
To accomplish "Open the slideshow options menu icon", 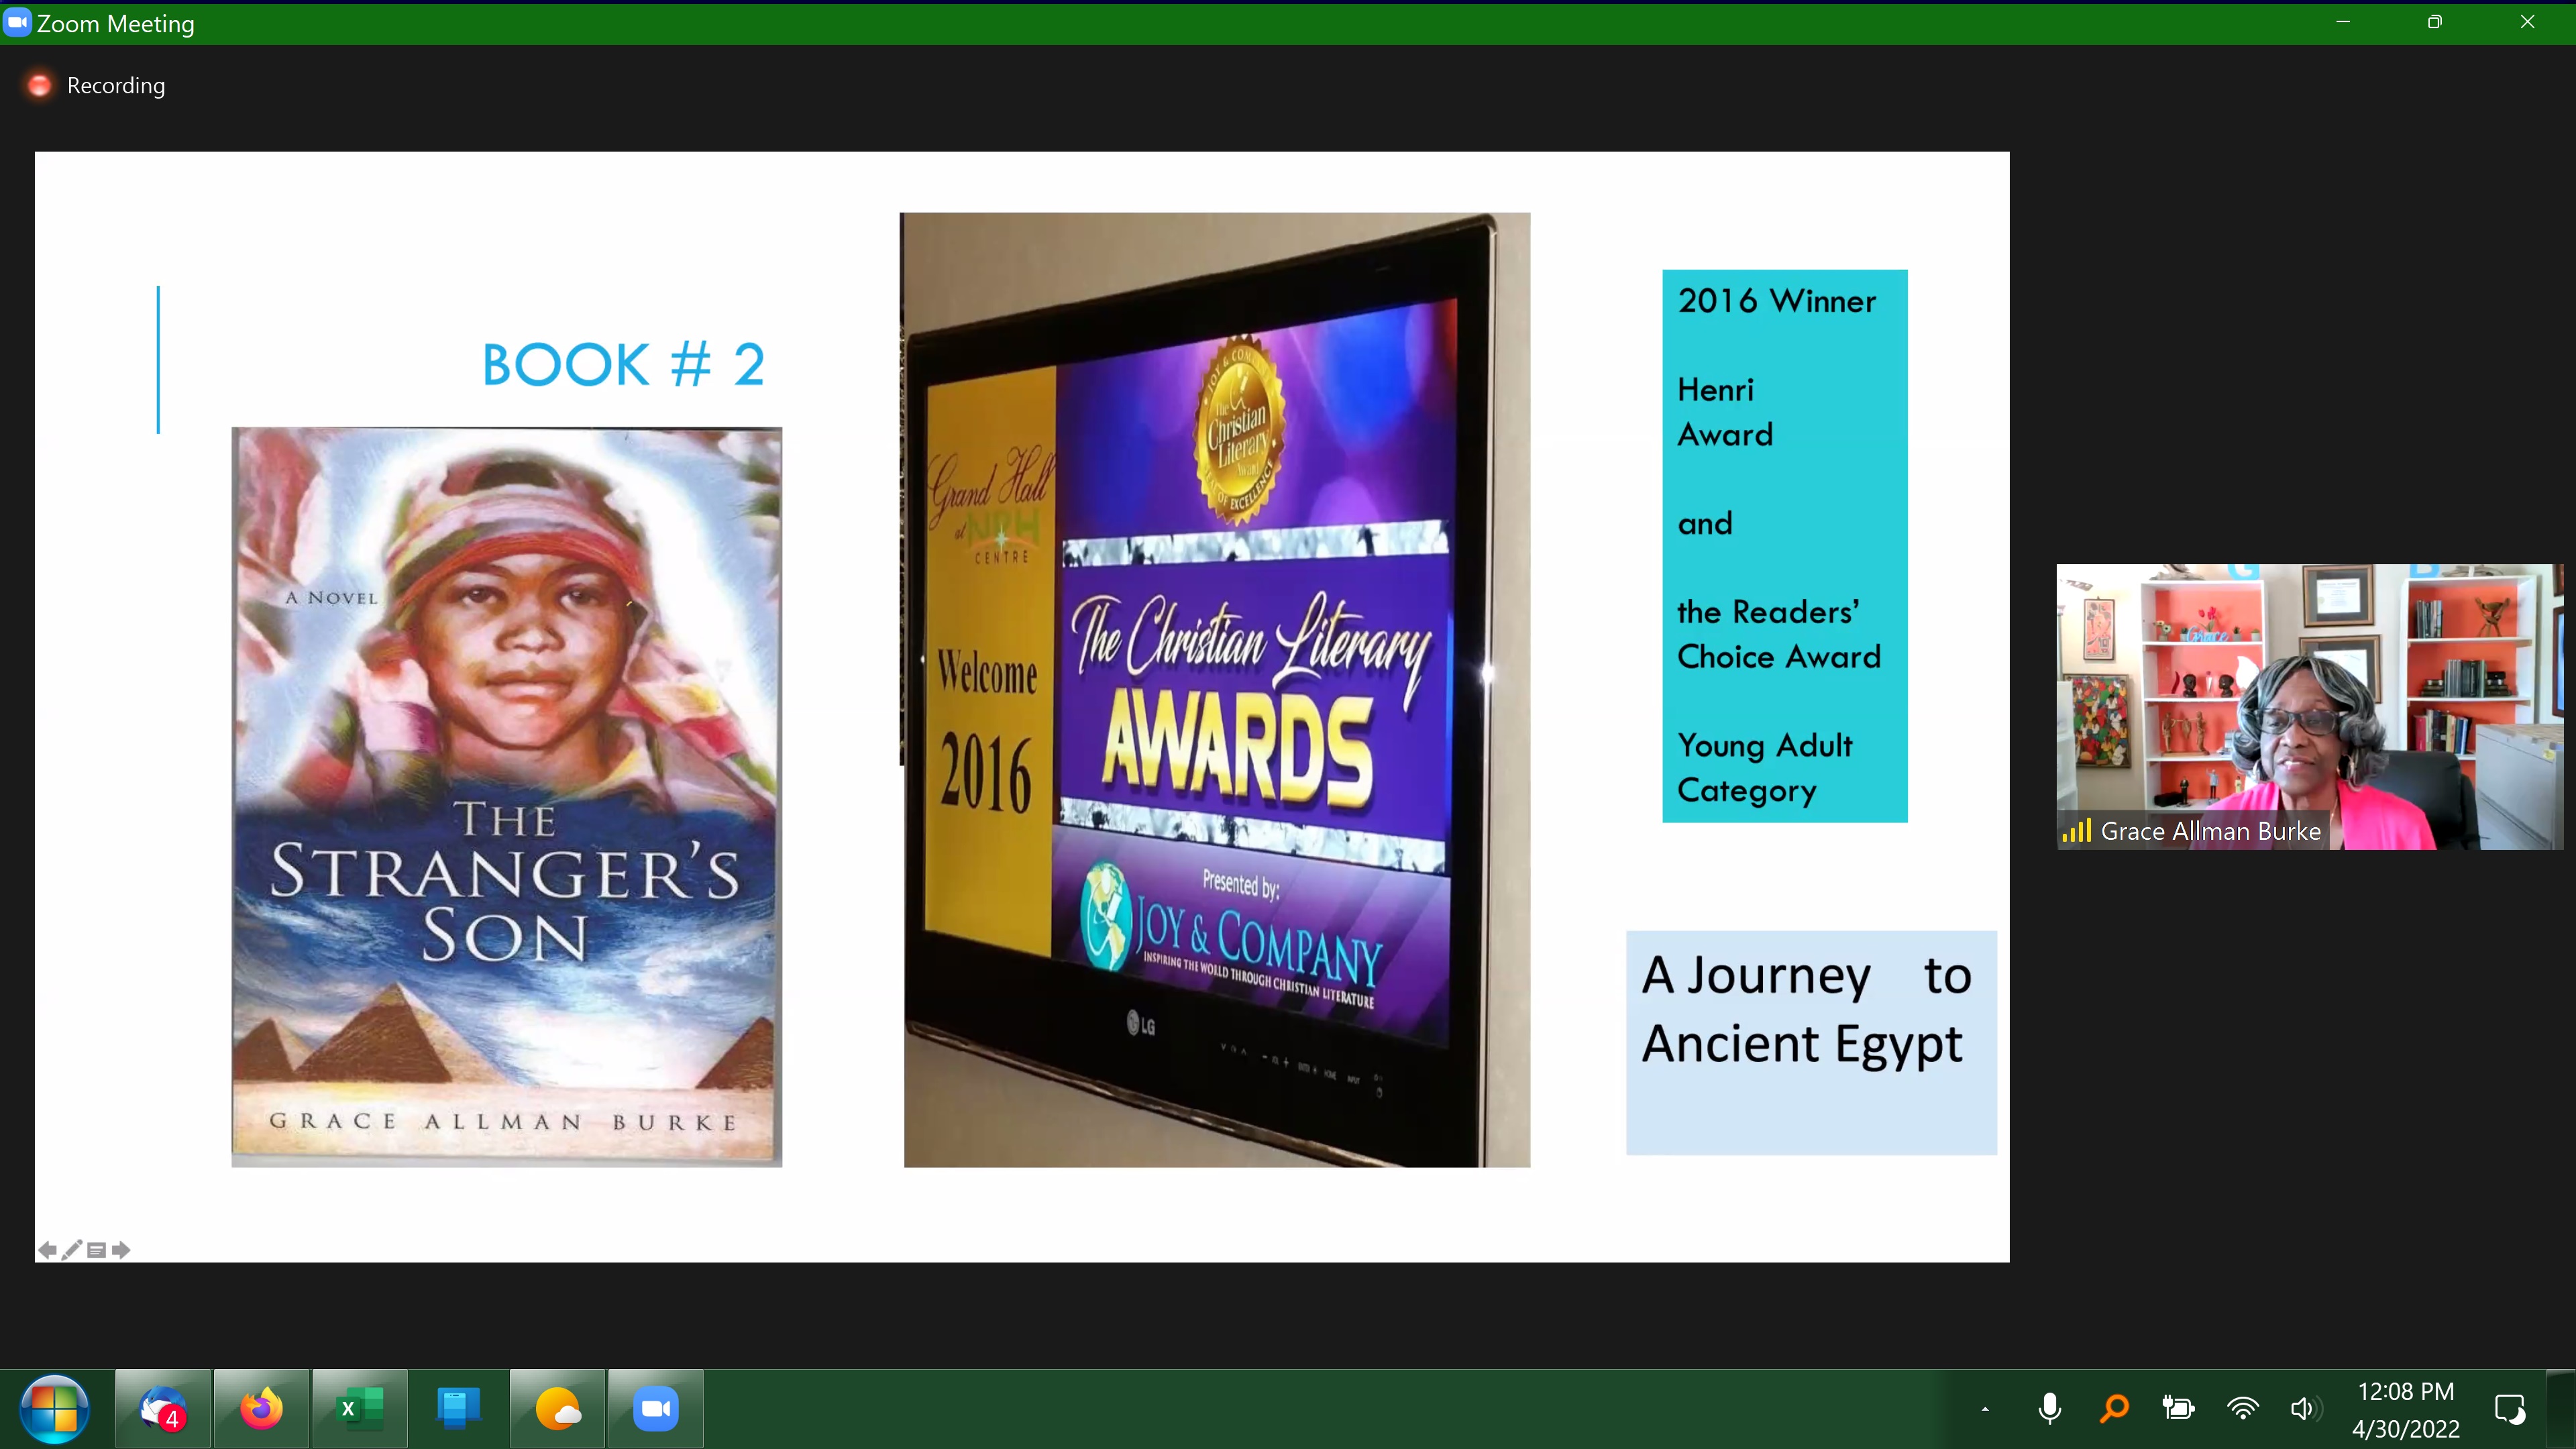I will click(97, 1250).
